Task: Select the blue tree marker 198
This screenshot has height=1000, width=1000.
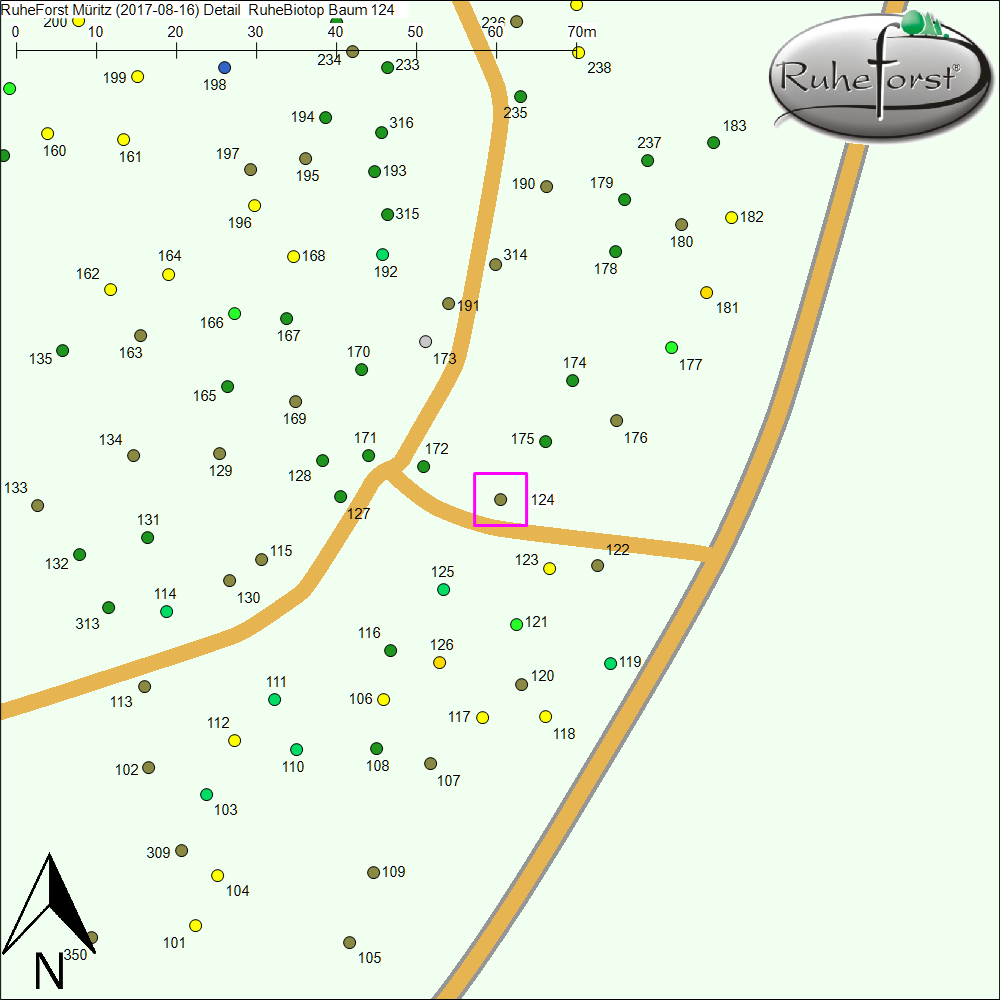Action: pyautogui.click(x=224, y=67)
